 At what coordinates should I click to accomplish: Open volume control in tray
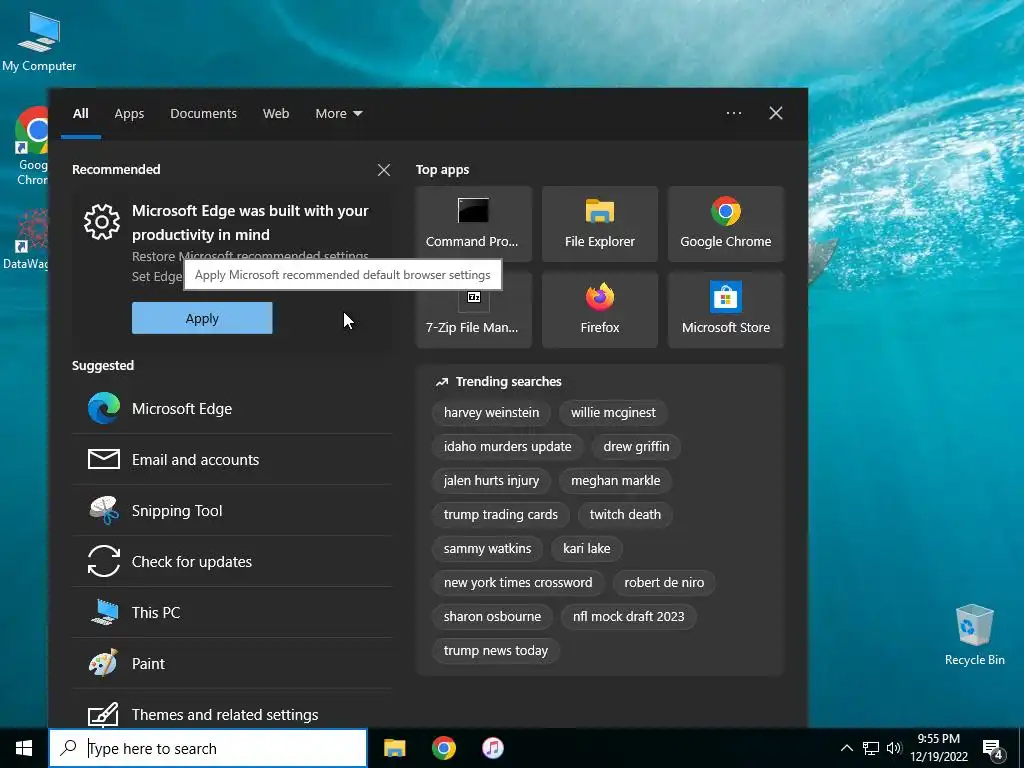tap(894, 748)
